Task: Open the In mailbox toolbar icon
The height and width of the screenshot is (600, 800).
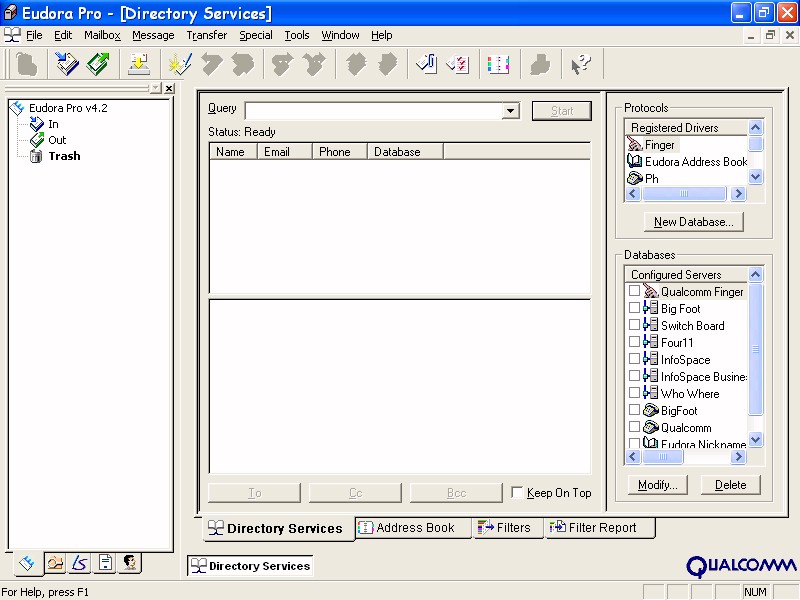Action: point(67,64)
